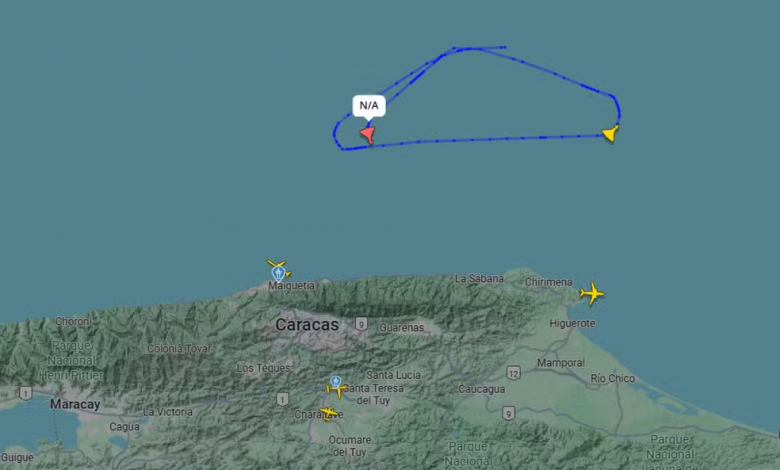Click the yellow triangular aircraft east of the loop

click(x=611, y=134)
